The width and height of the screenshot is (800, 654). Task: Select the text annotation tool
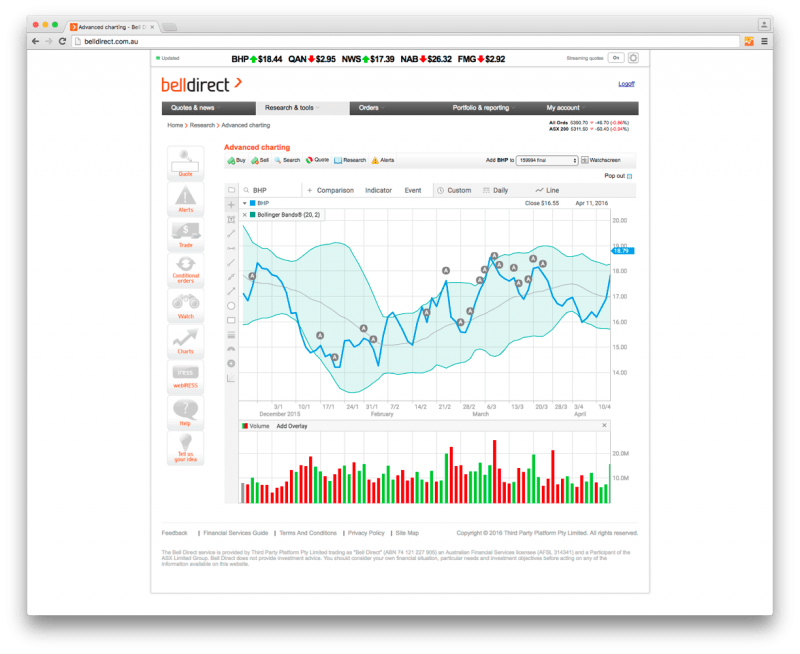pyautogui.click(x=231, y=219)
